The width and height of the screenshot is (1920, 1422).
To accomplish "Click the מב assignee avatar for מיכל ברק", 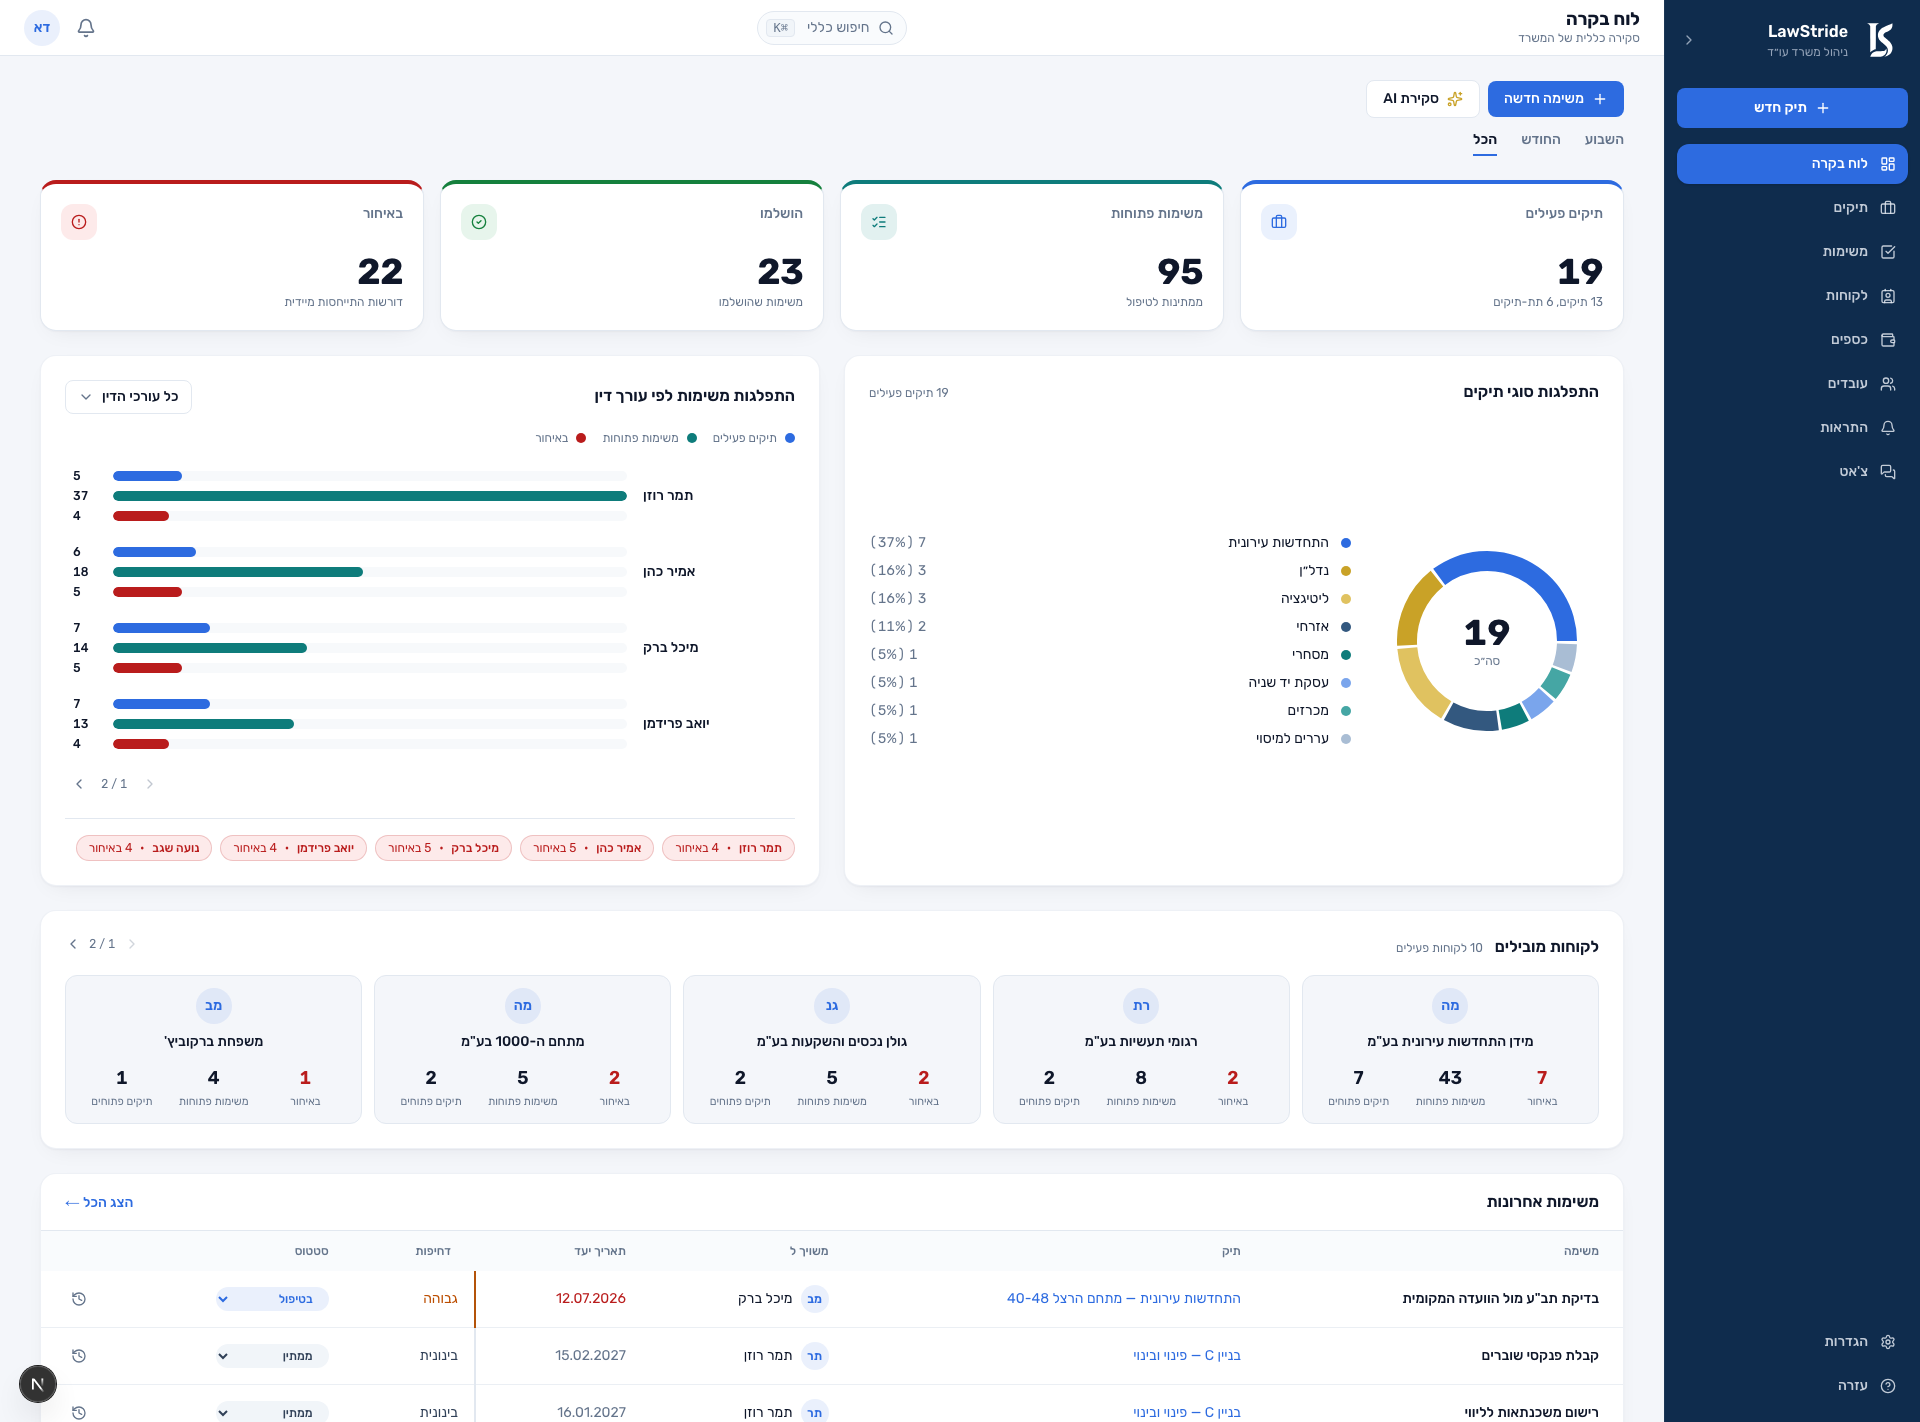I will point(815,1299).
